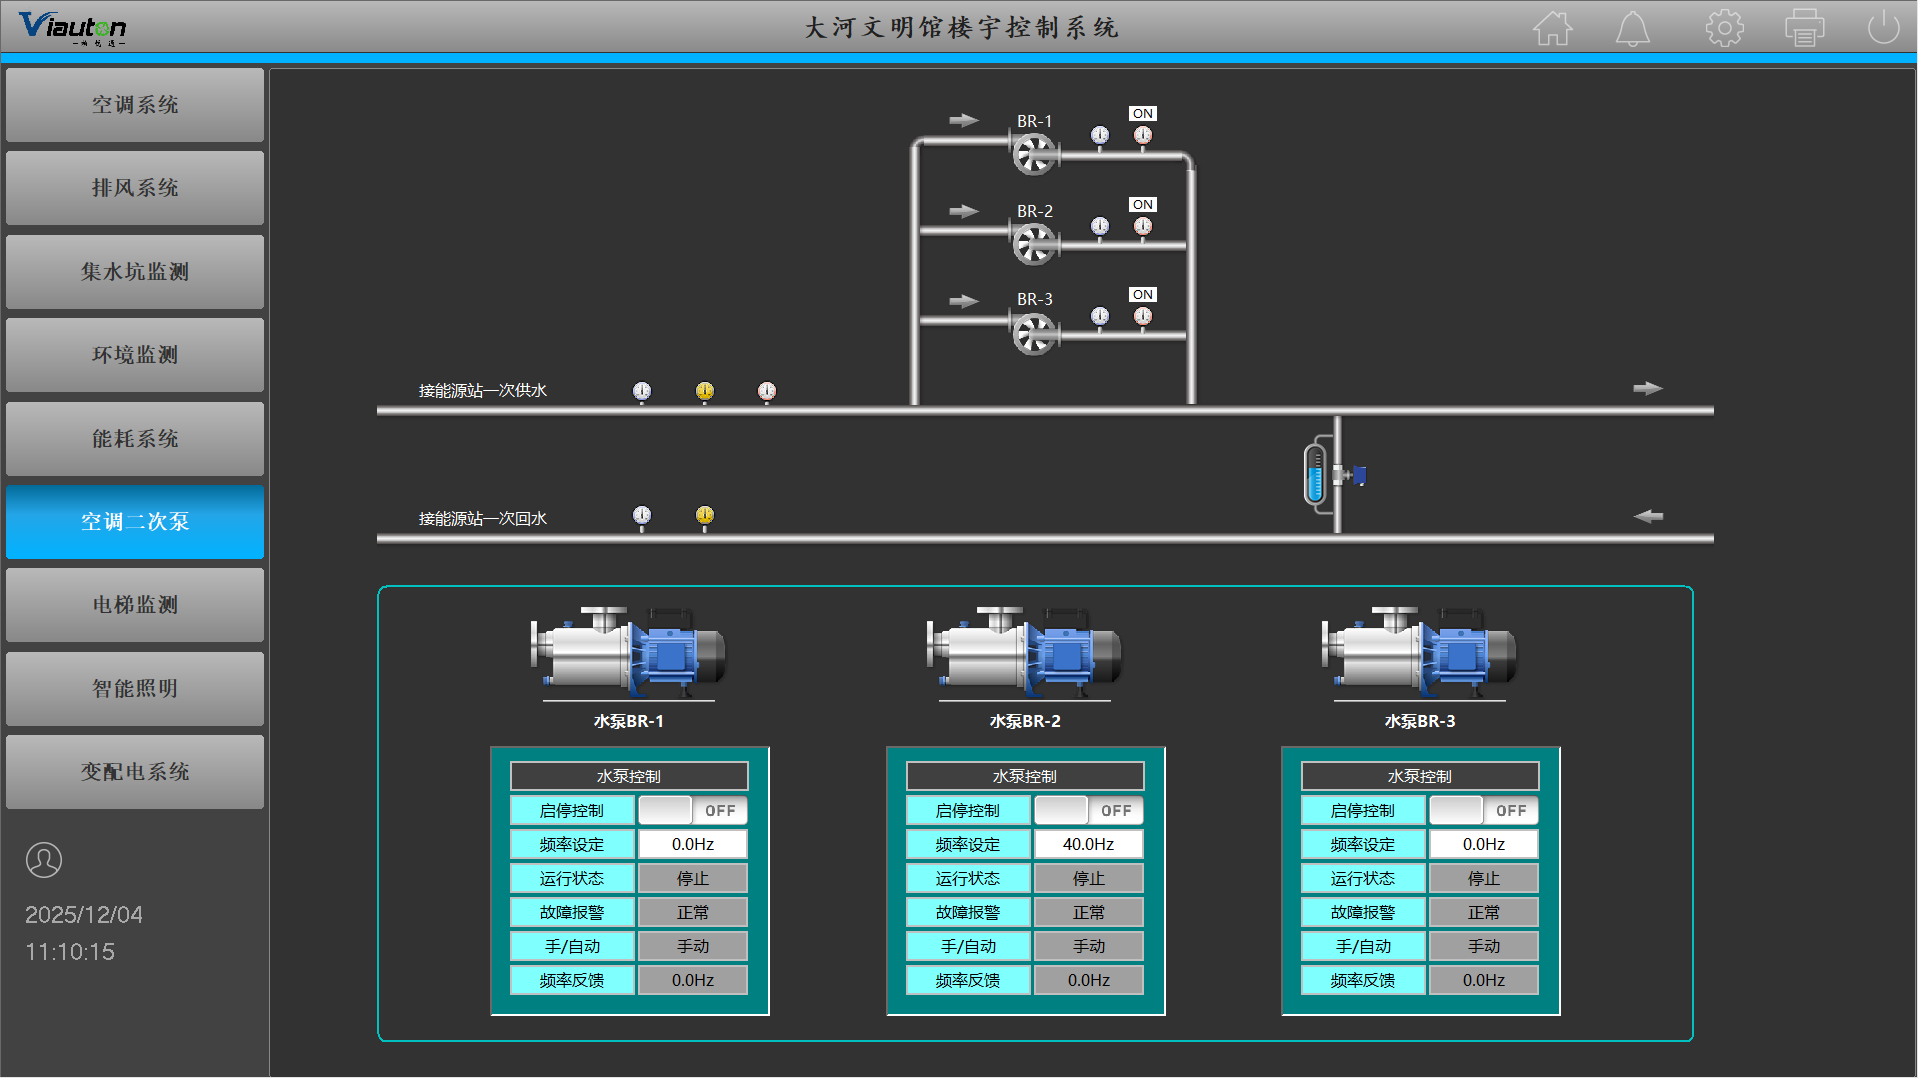
Task: Click the yellow gauge on 一次供水 line
Action: pos(705,392)
